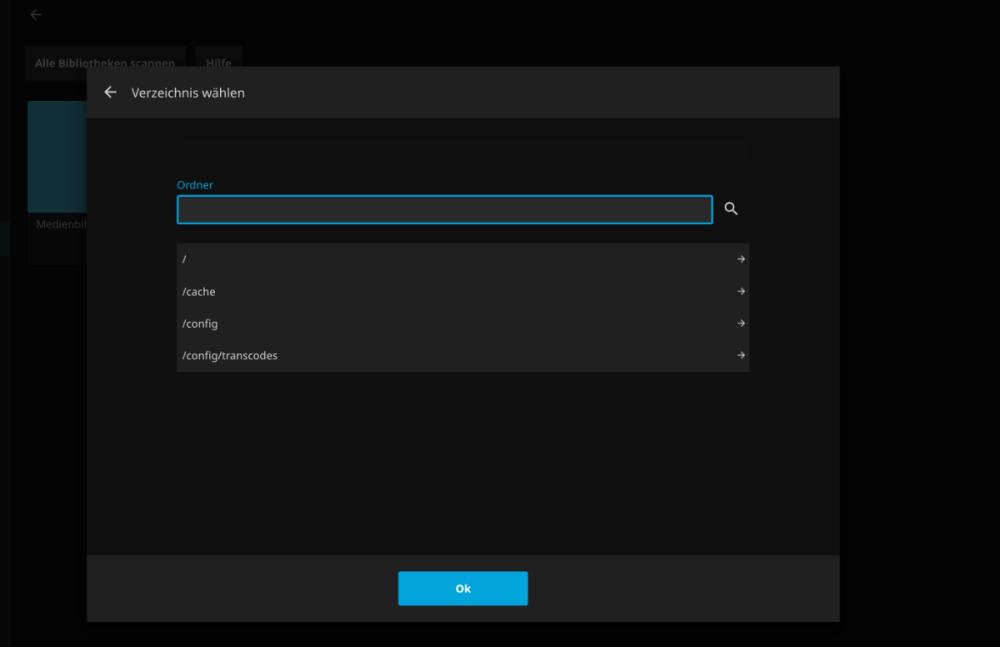
Task: Click the back arrow in the directory dialog
Action: [110, 92]
